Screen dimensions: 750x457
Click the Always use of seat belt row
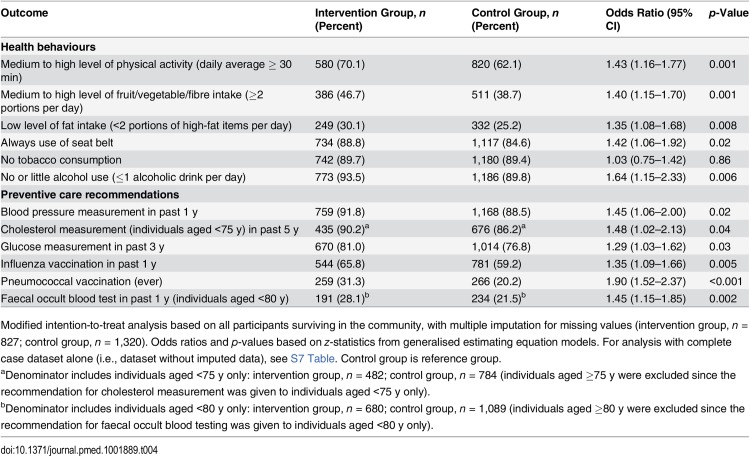click(375, 143)
